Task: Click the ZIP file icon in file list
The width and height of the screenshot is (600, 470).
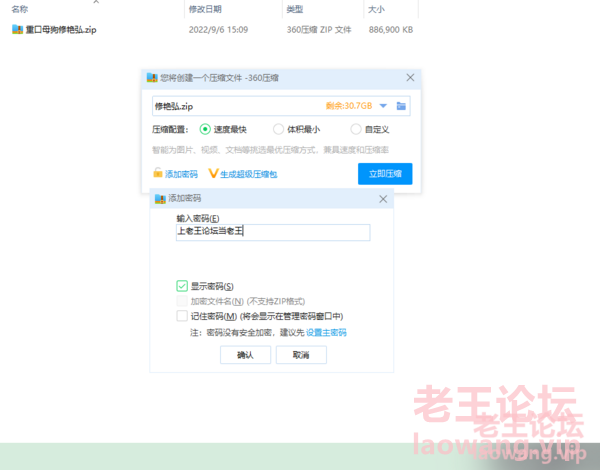Action: (x=17, y=29)
